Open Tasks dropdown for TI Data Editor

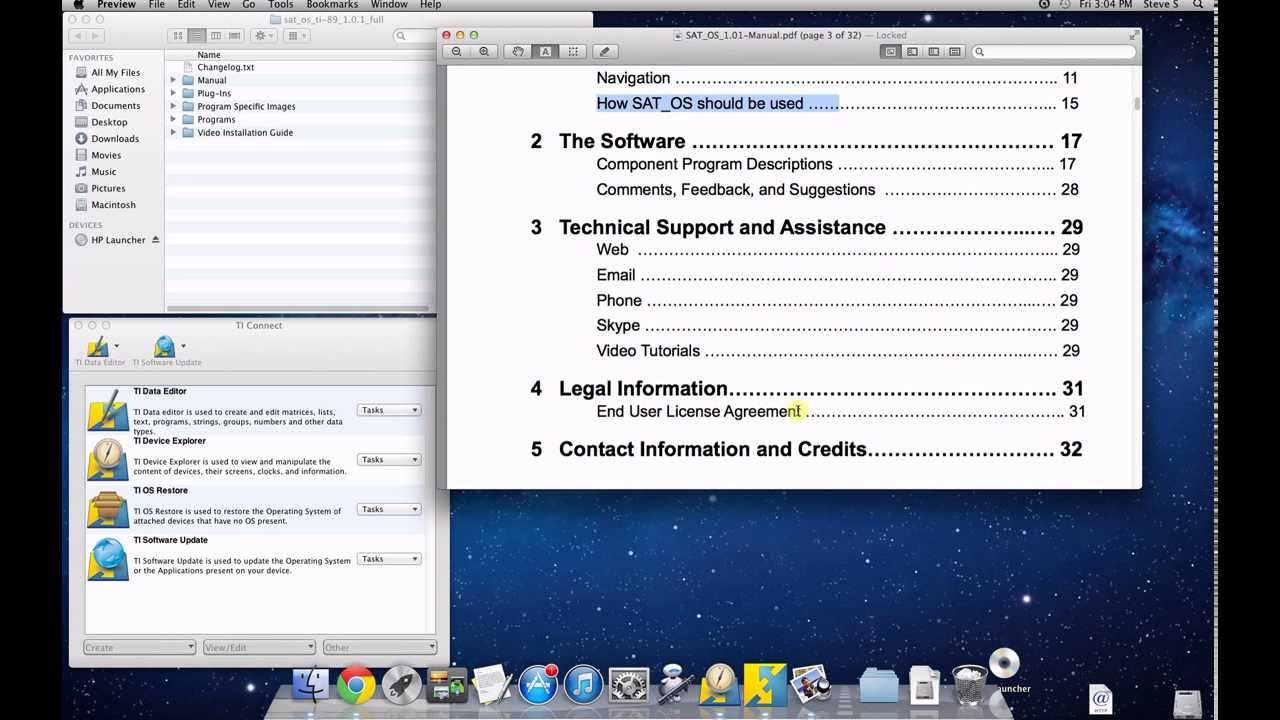tap(389, 410)
